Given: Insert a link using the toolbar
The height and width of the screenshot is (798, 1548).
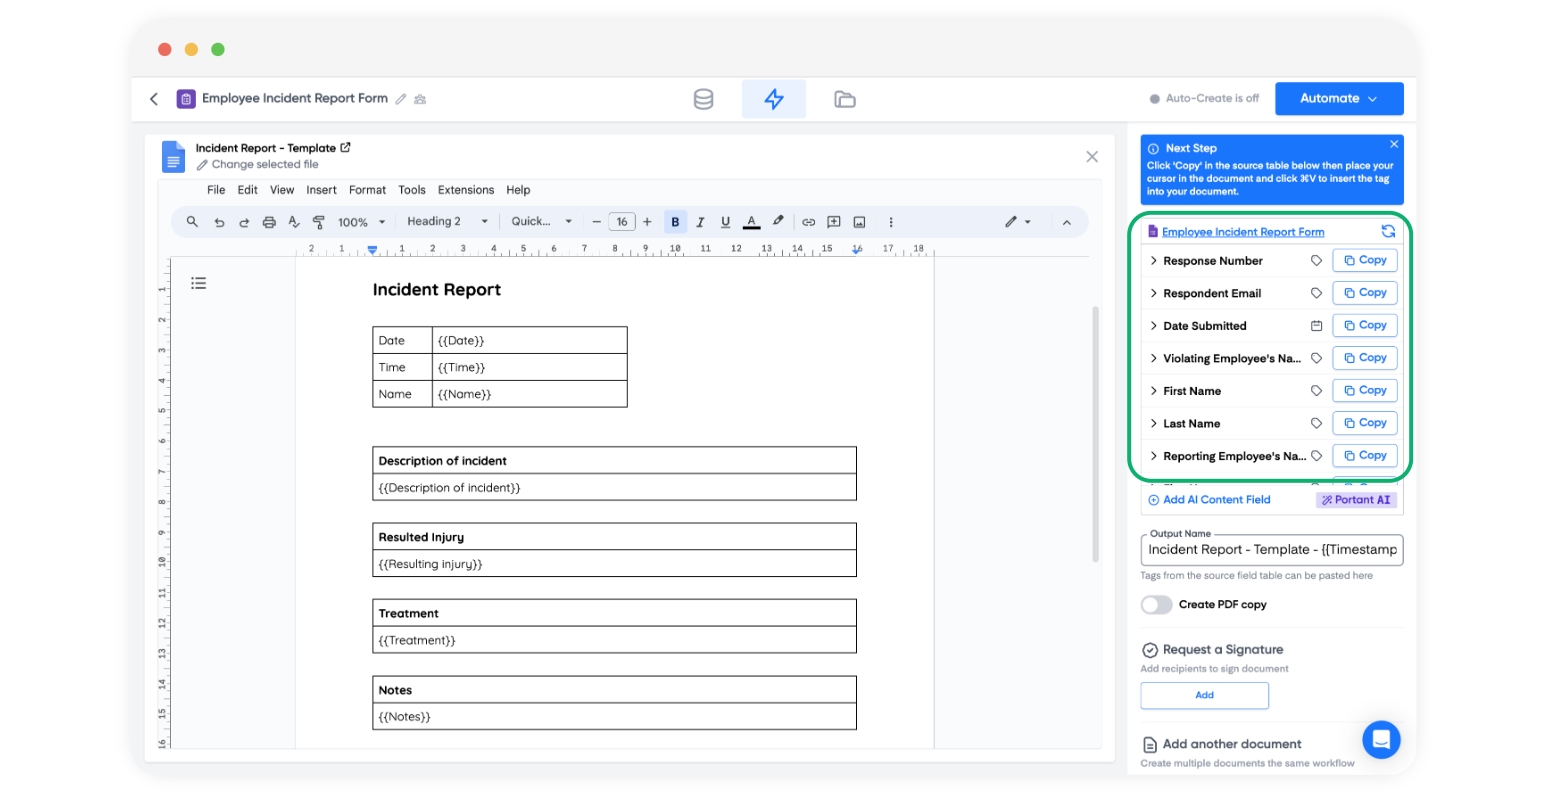Looking at the screenshot, I should pos(808,222).
